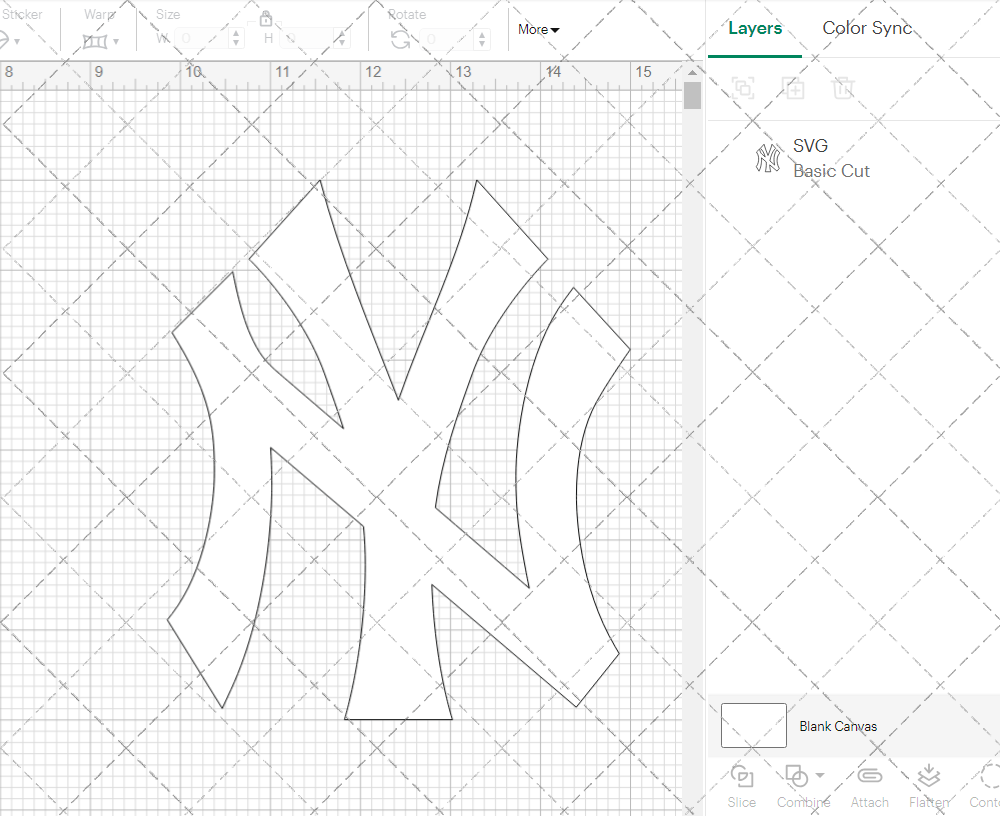The image size is (1000, 816).
Task: Click the Delete layer trash icon
Action: coord(842,87)
